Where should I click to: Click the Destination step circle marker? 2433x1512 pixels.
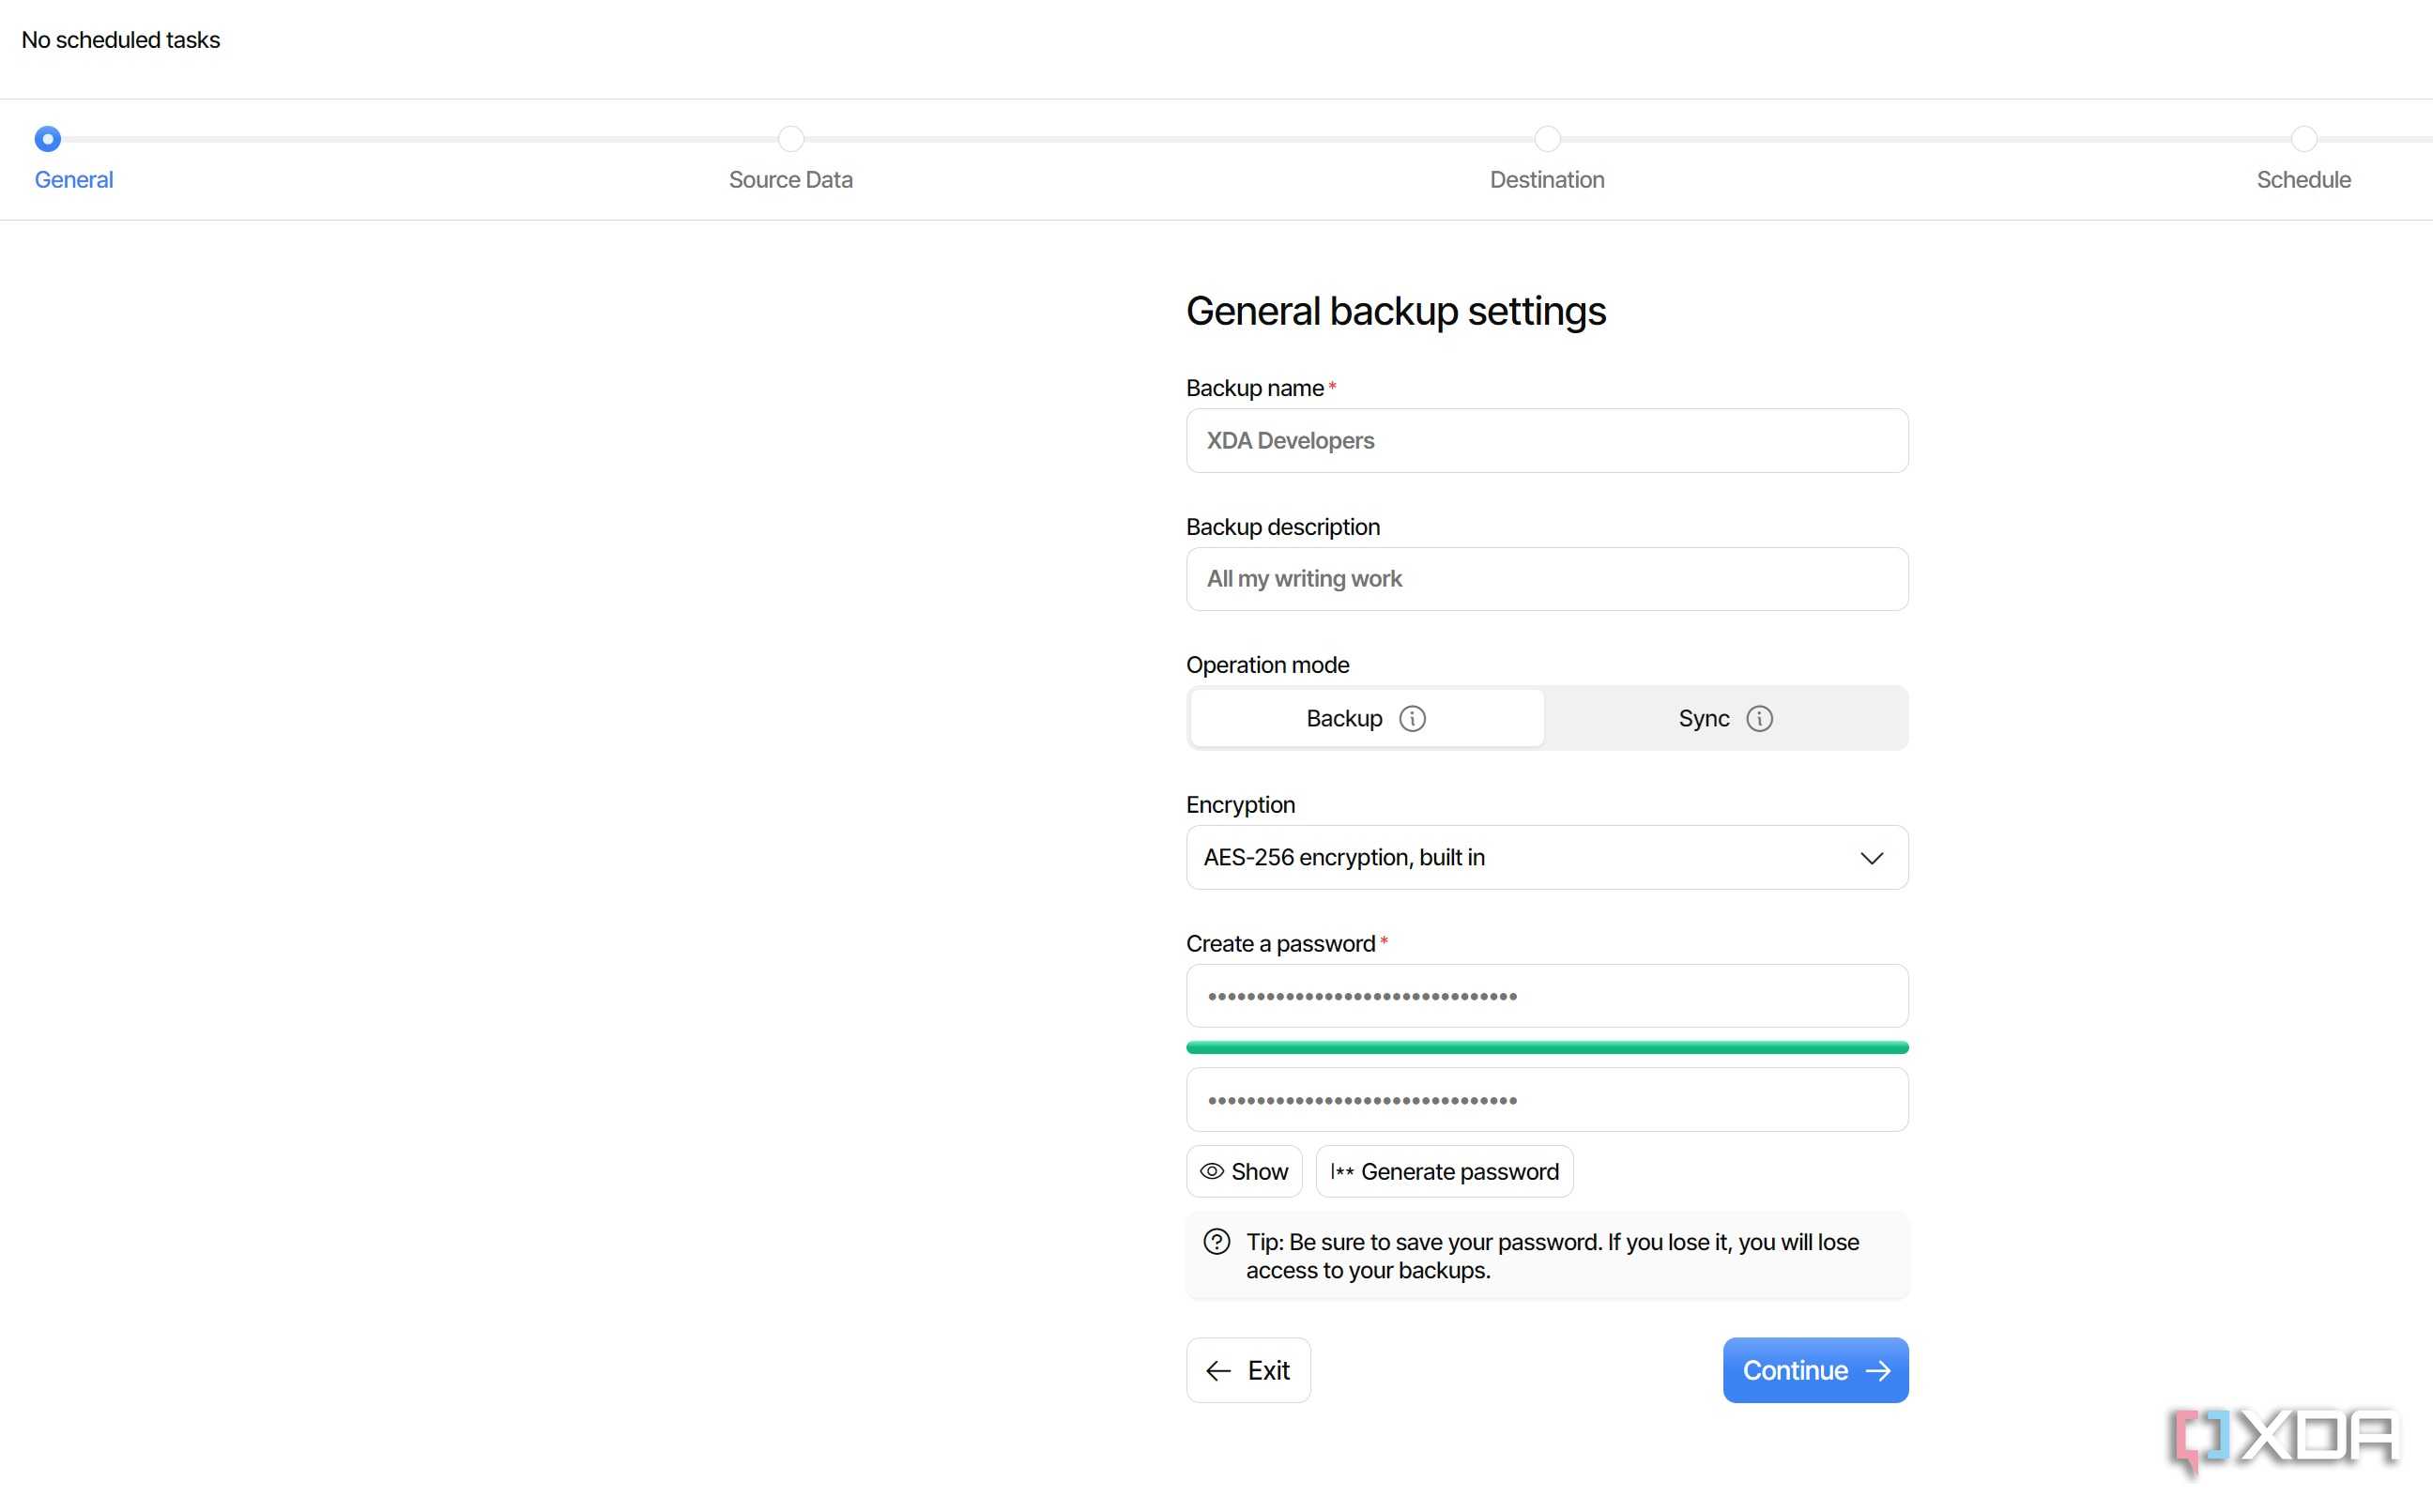point(1547,139)
